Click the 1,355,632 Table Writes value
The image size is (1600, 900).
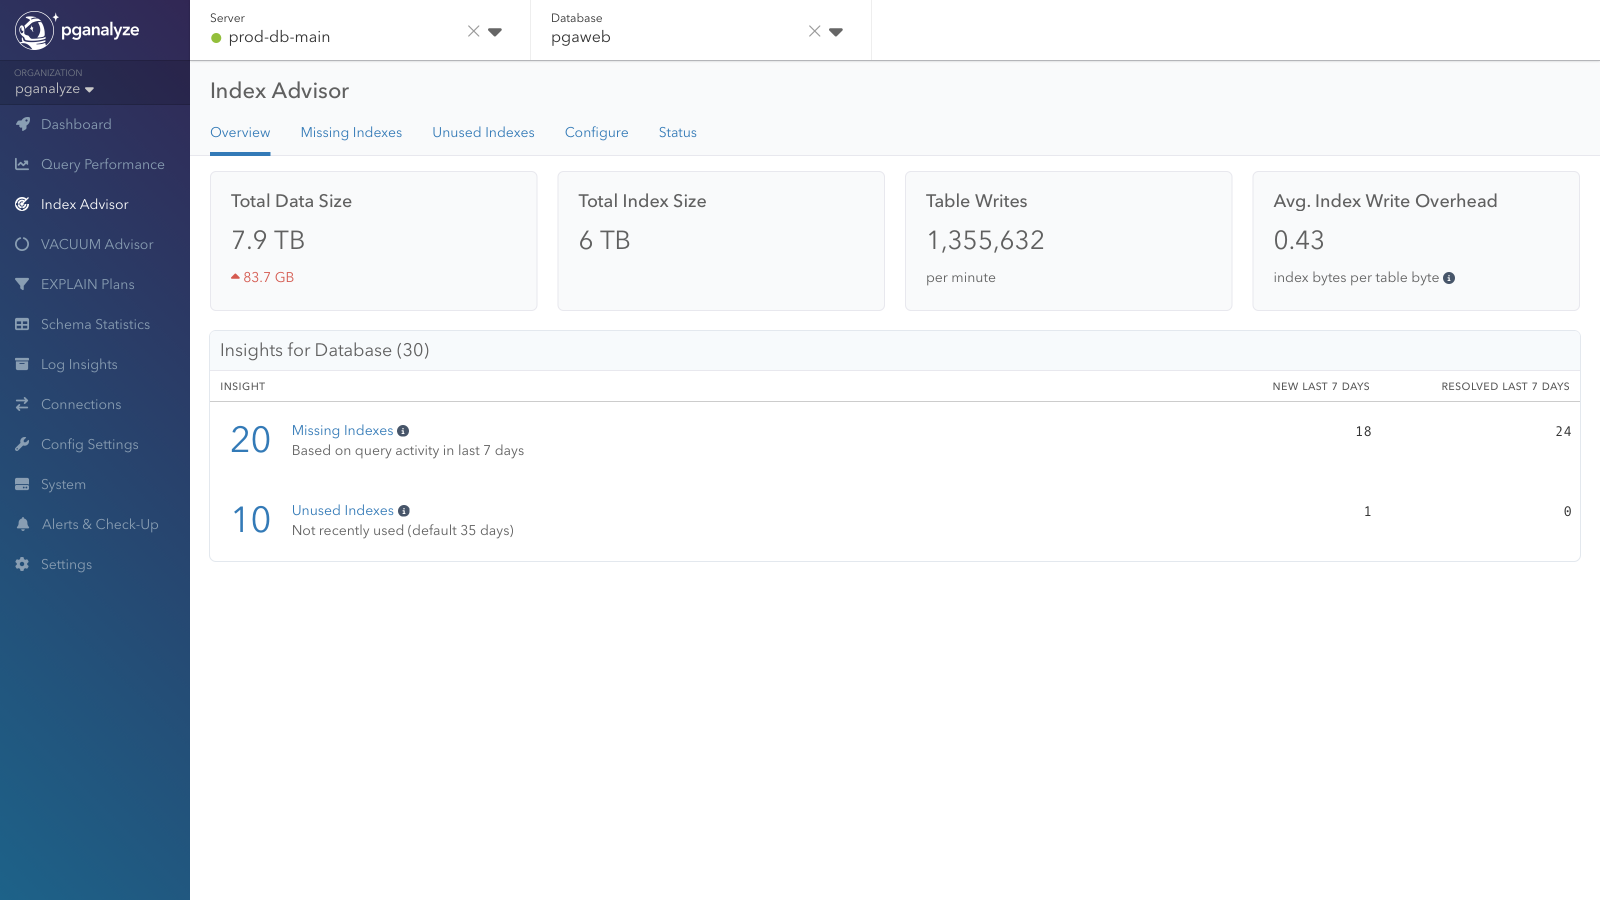(x=985, y=240)
